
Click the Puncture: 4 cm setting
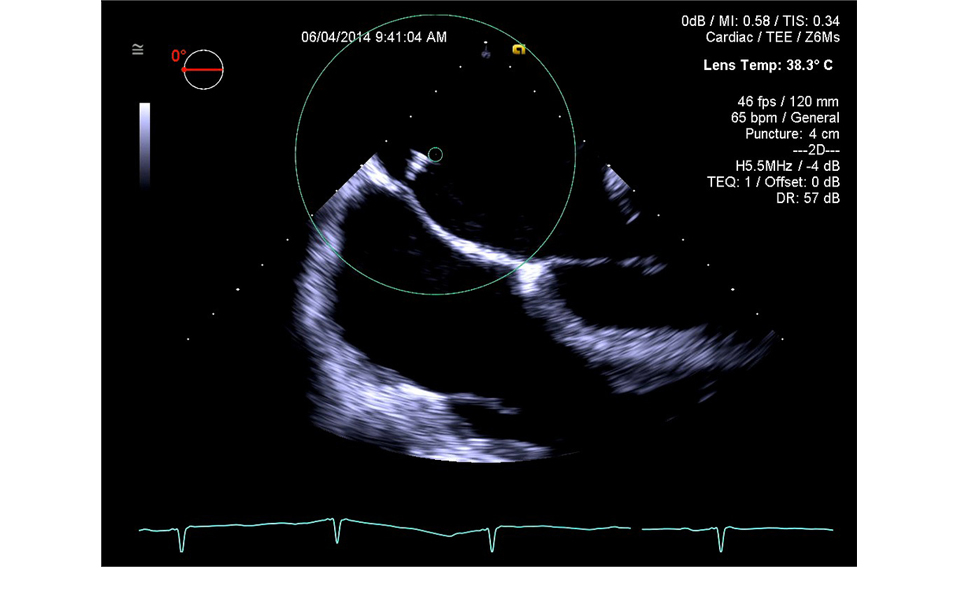coord(792,133)
